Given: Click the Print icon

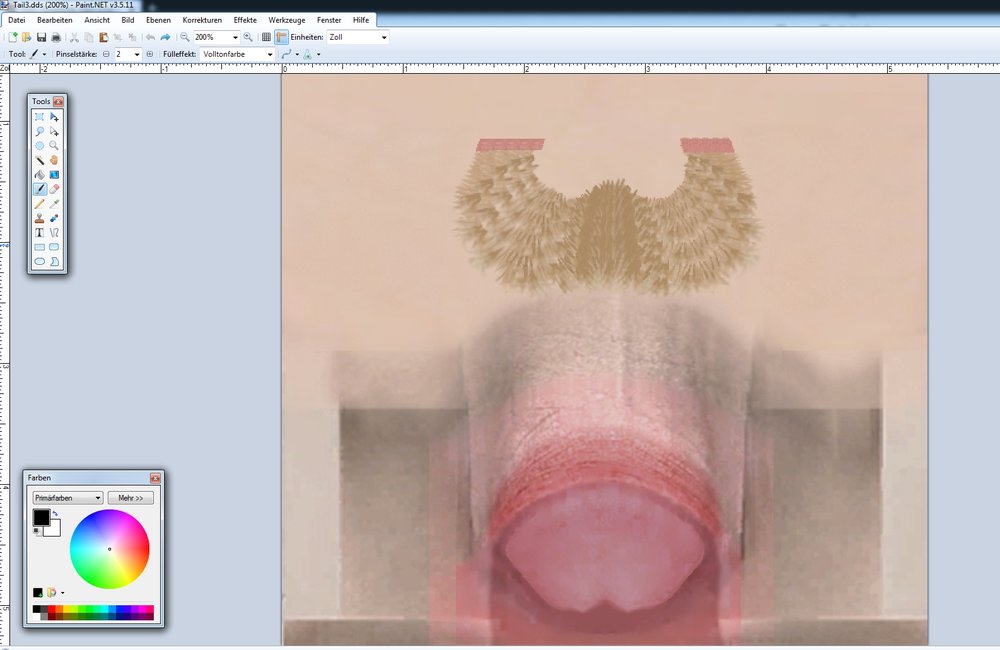Looking at the screenshot, I should (56, 38).
